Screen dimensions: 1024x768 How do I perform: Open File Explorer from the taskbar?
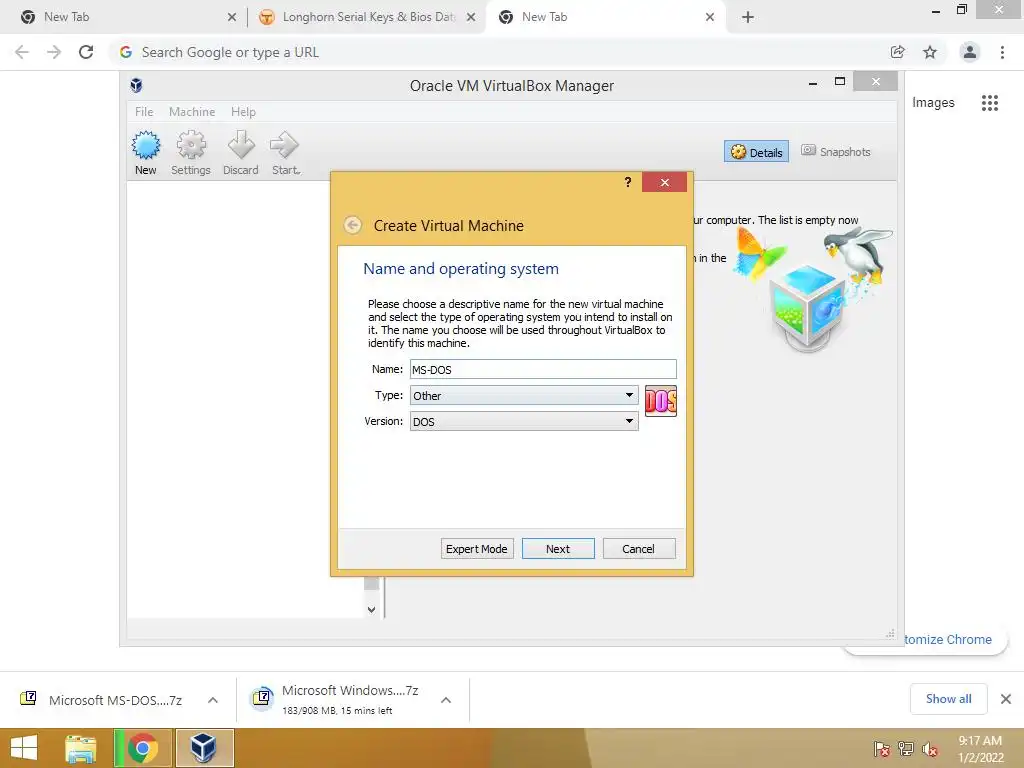80,748
